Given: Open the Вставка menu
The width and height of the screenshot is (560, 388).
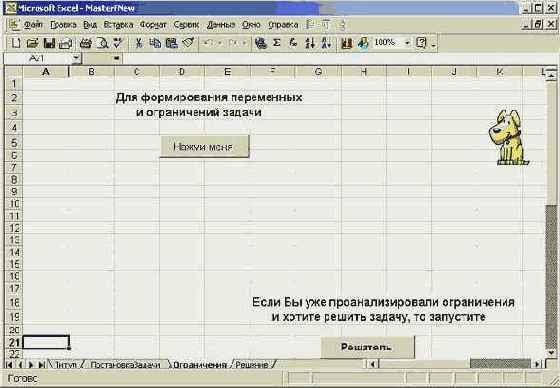Looking at the screenshot, I should [x=118, y=25].
